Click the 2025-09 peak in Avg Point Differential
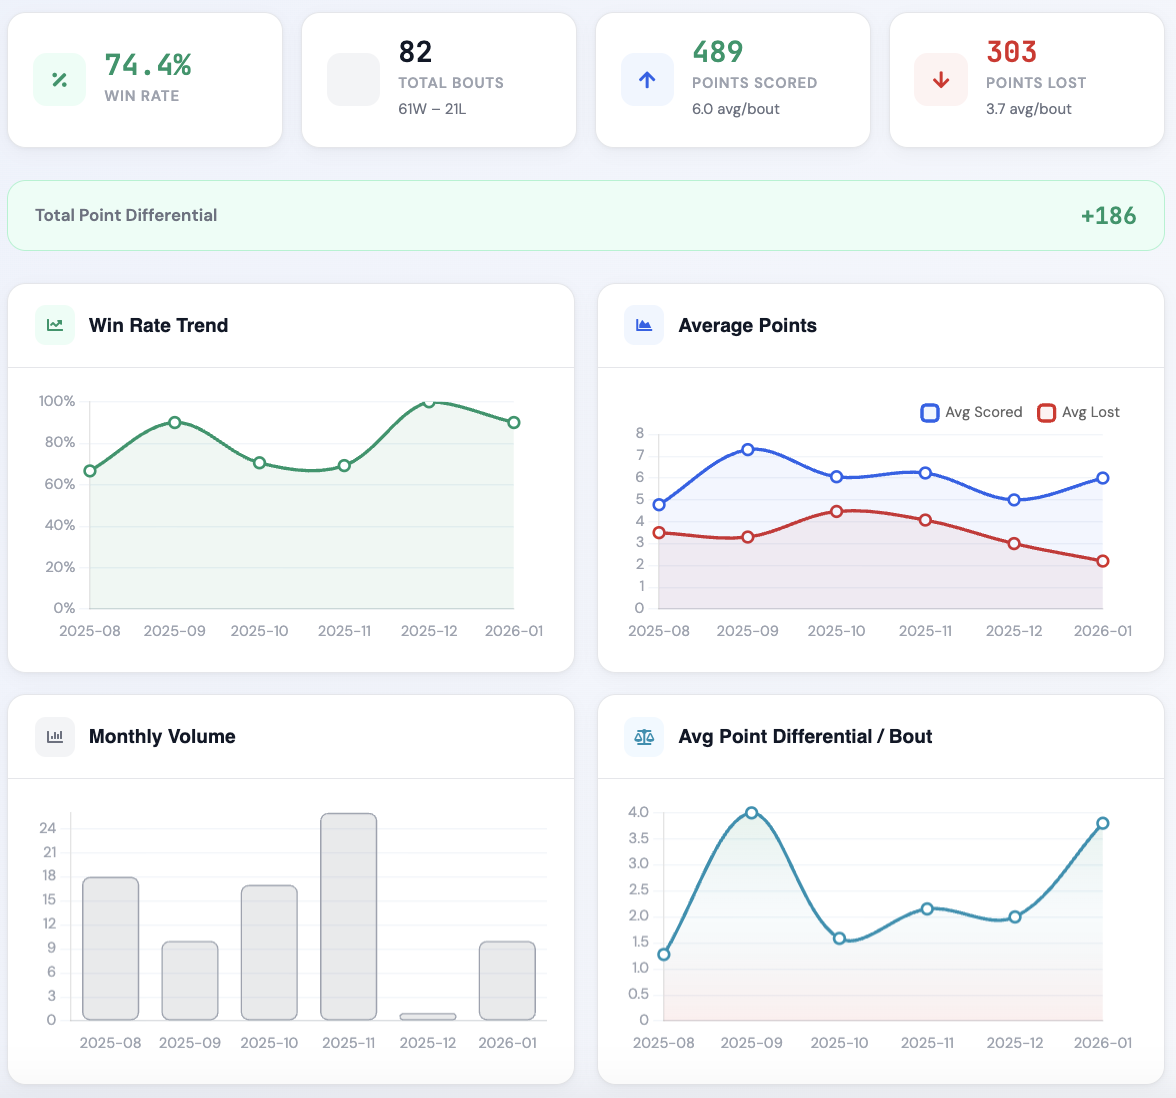Image resolution: width=1176 pixels, height=1098 pixels. tap(752, 812)
